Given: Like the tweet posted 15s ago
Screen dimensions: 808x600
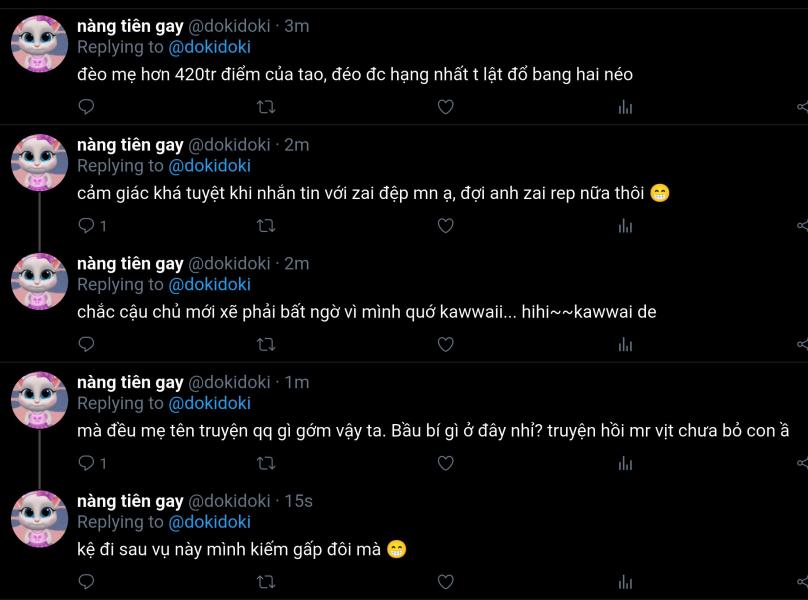Looking at the screenshot, I should click(x=446, y=581).
